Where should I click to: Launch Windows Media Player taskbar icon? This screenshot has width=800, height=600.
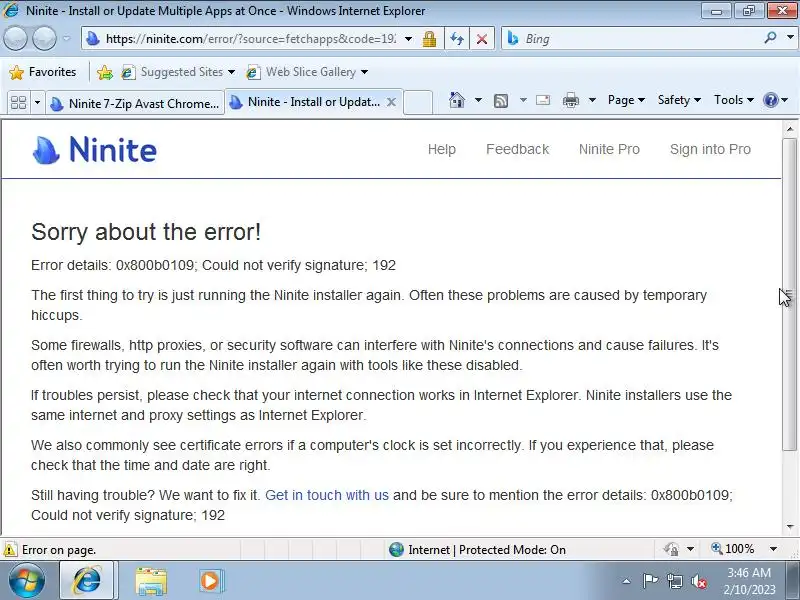(210, 581)
